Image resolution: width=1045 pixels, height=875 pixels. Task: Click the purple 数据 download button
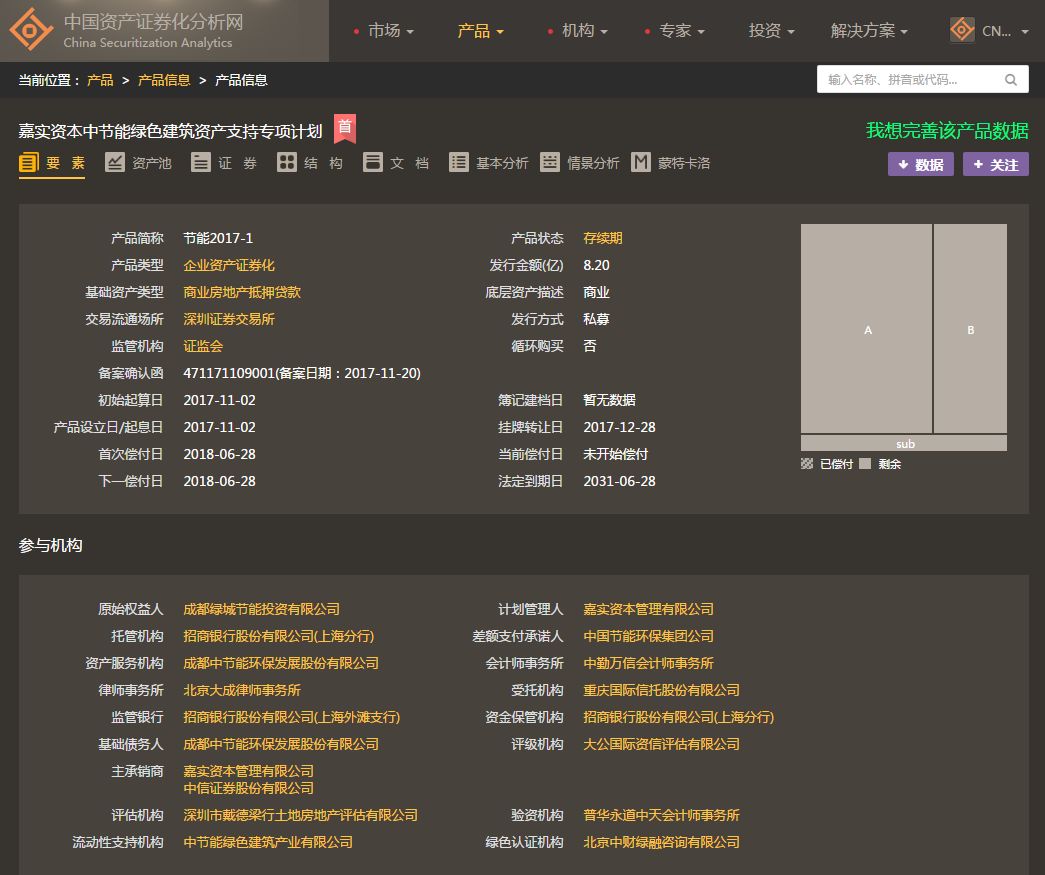[x=920, y=165]
